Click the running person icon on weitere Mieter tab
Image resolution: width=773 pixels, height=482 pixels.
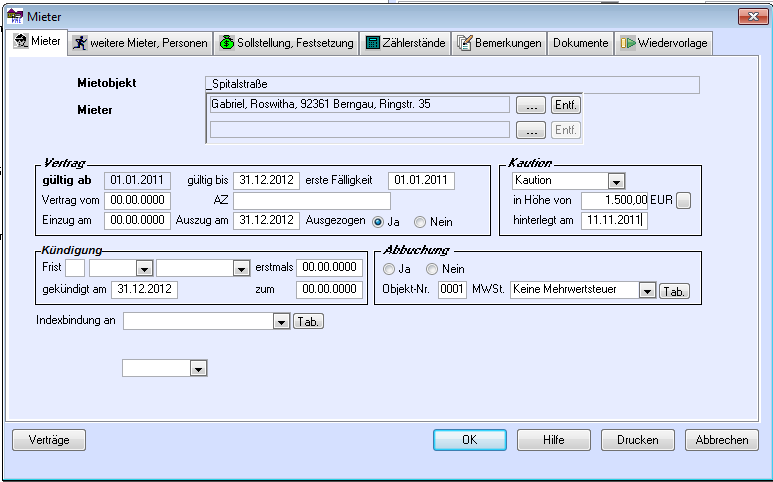tap(79, 43)
